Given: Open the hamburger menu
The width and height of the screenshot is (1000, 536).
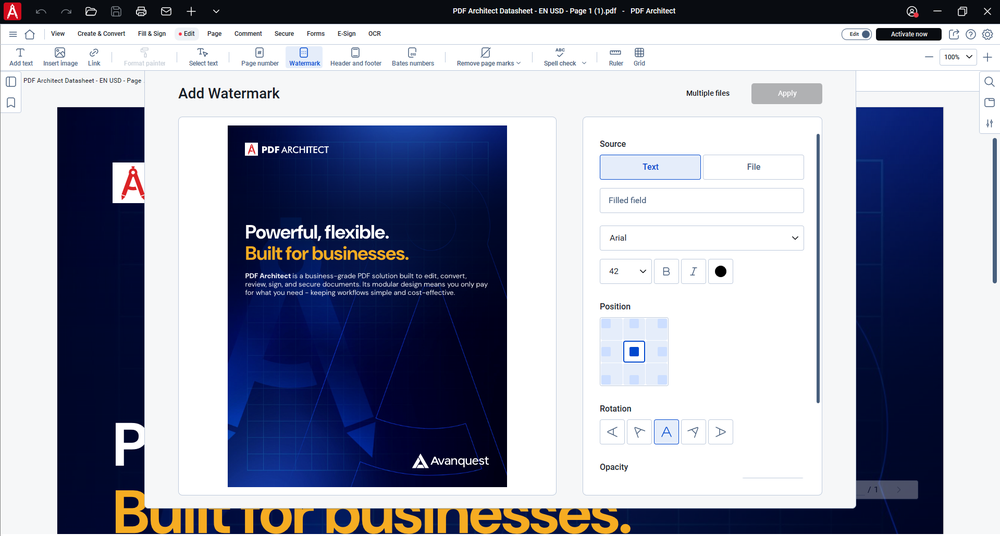Looking at the screenshot, I should pyautogui.click(x=13, y=34).
